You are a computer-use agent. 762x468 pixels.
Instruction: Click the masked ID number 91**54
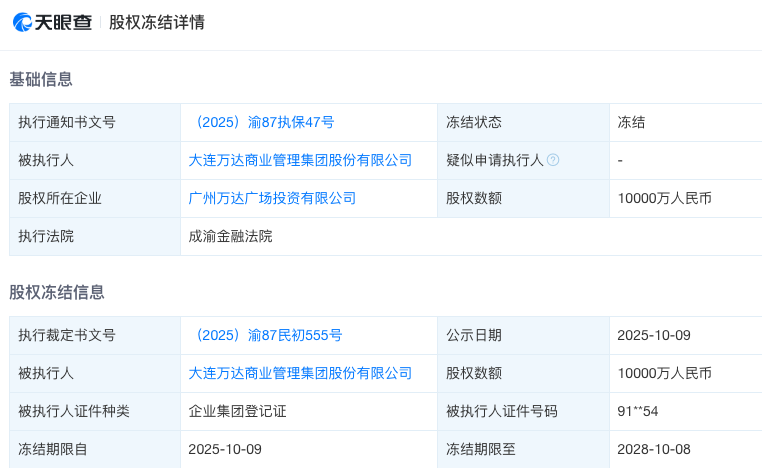[x=638, y=411]
